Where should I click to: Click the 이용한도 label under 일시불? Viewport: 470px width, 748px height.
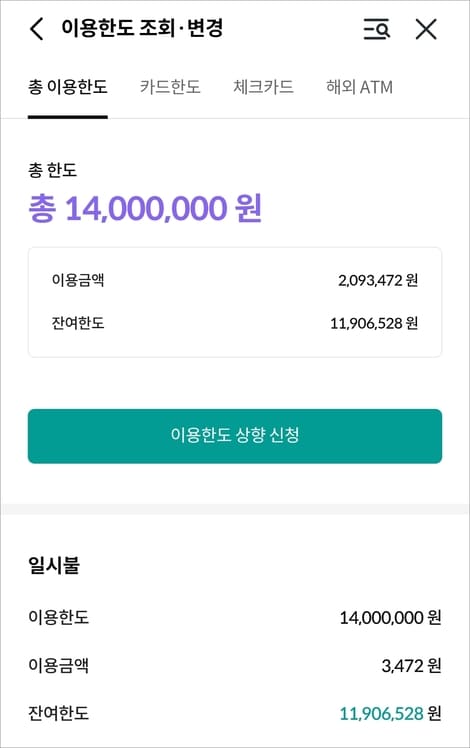coord(59,617)
